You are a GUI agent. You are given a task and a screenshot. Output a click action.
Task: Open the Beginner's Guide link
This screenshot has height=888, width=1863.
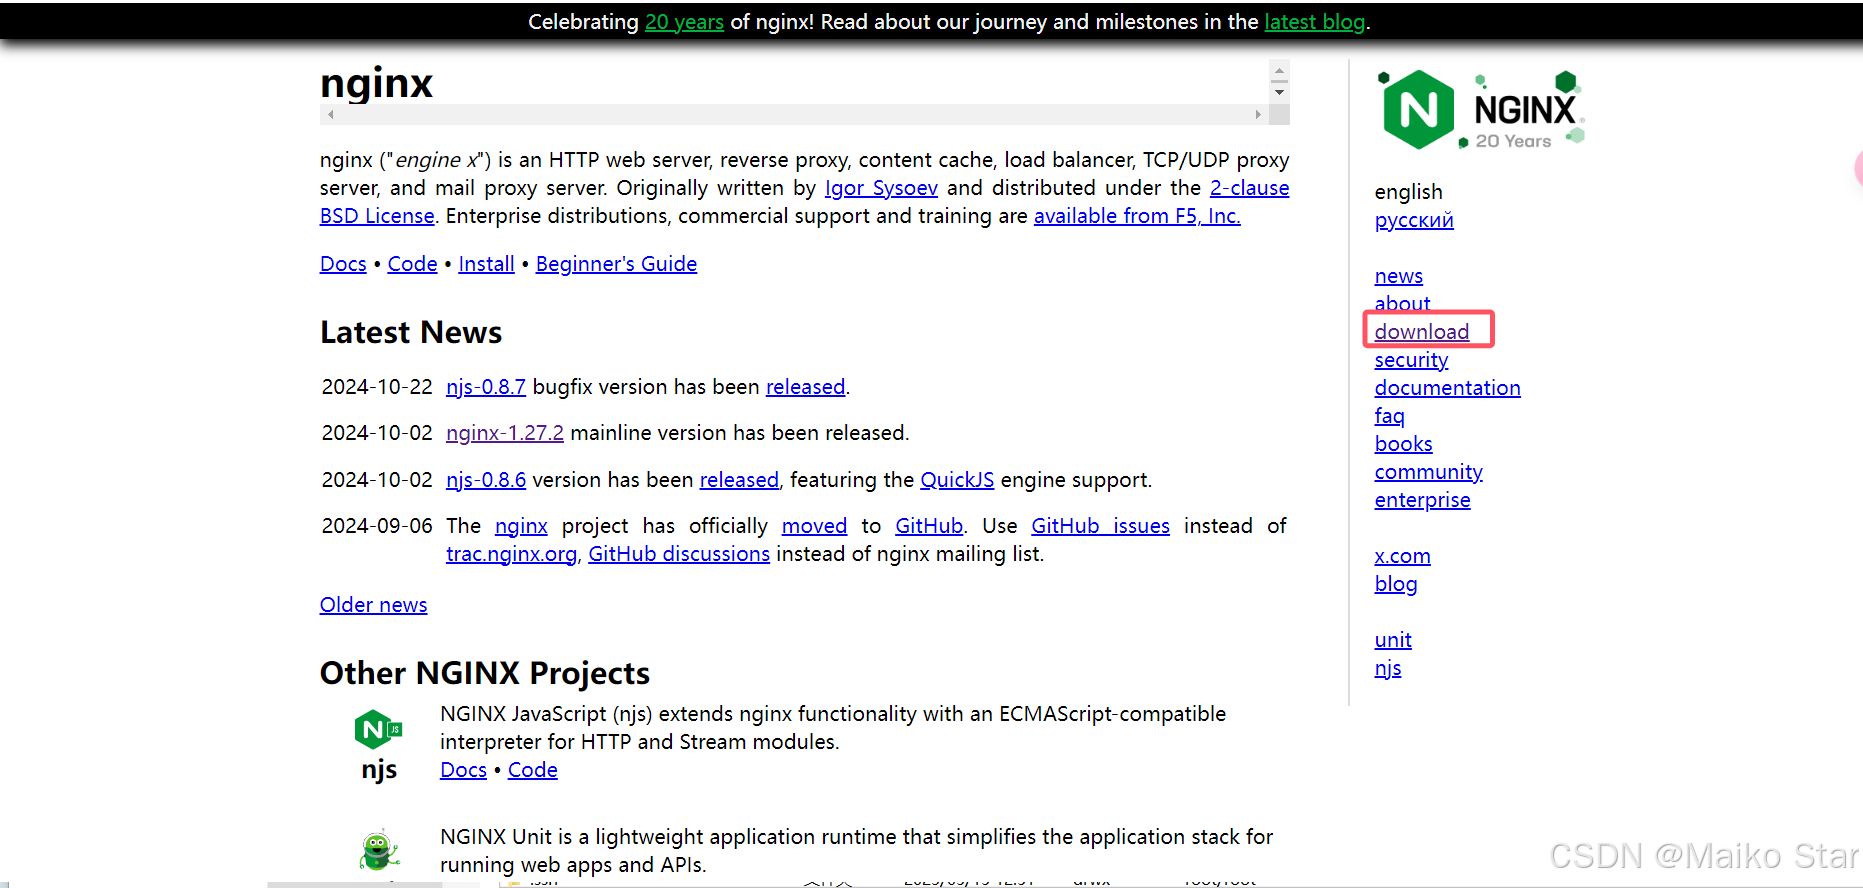click(x=616, y=264)
